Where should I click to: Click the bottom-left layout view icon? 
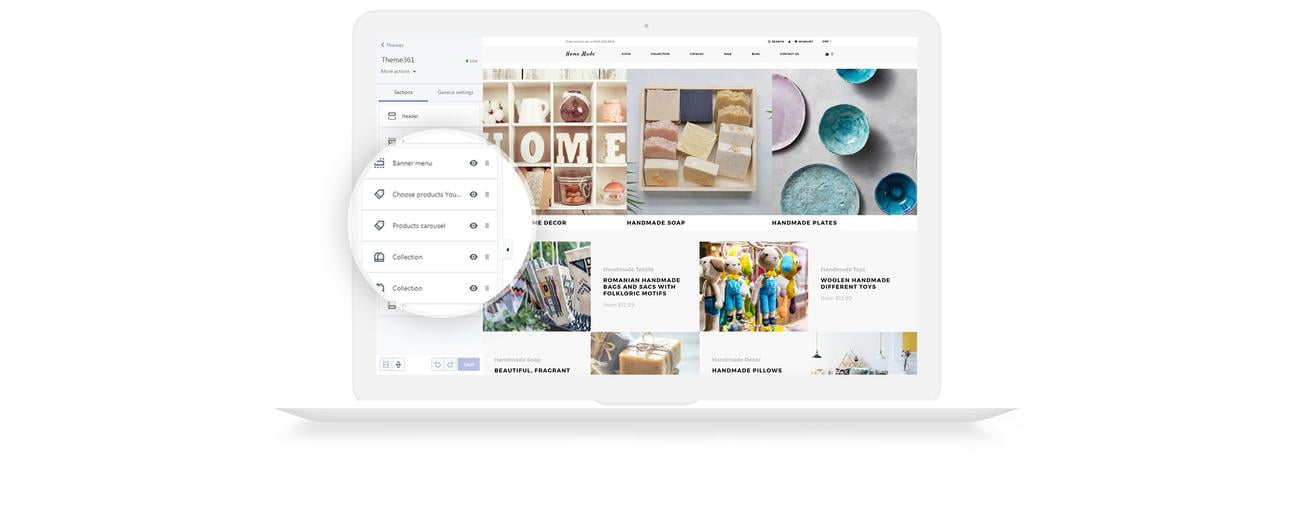[x=386, y=364]
